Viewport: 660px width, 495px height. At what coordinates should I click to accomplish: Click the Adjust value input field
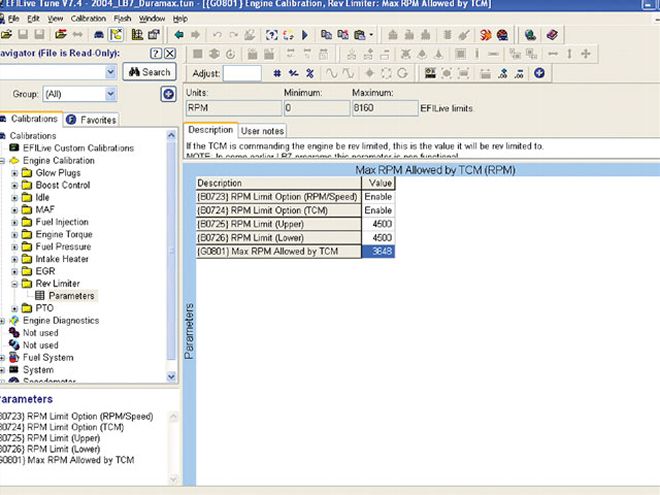(242, 73)
